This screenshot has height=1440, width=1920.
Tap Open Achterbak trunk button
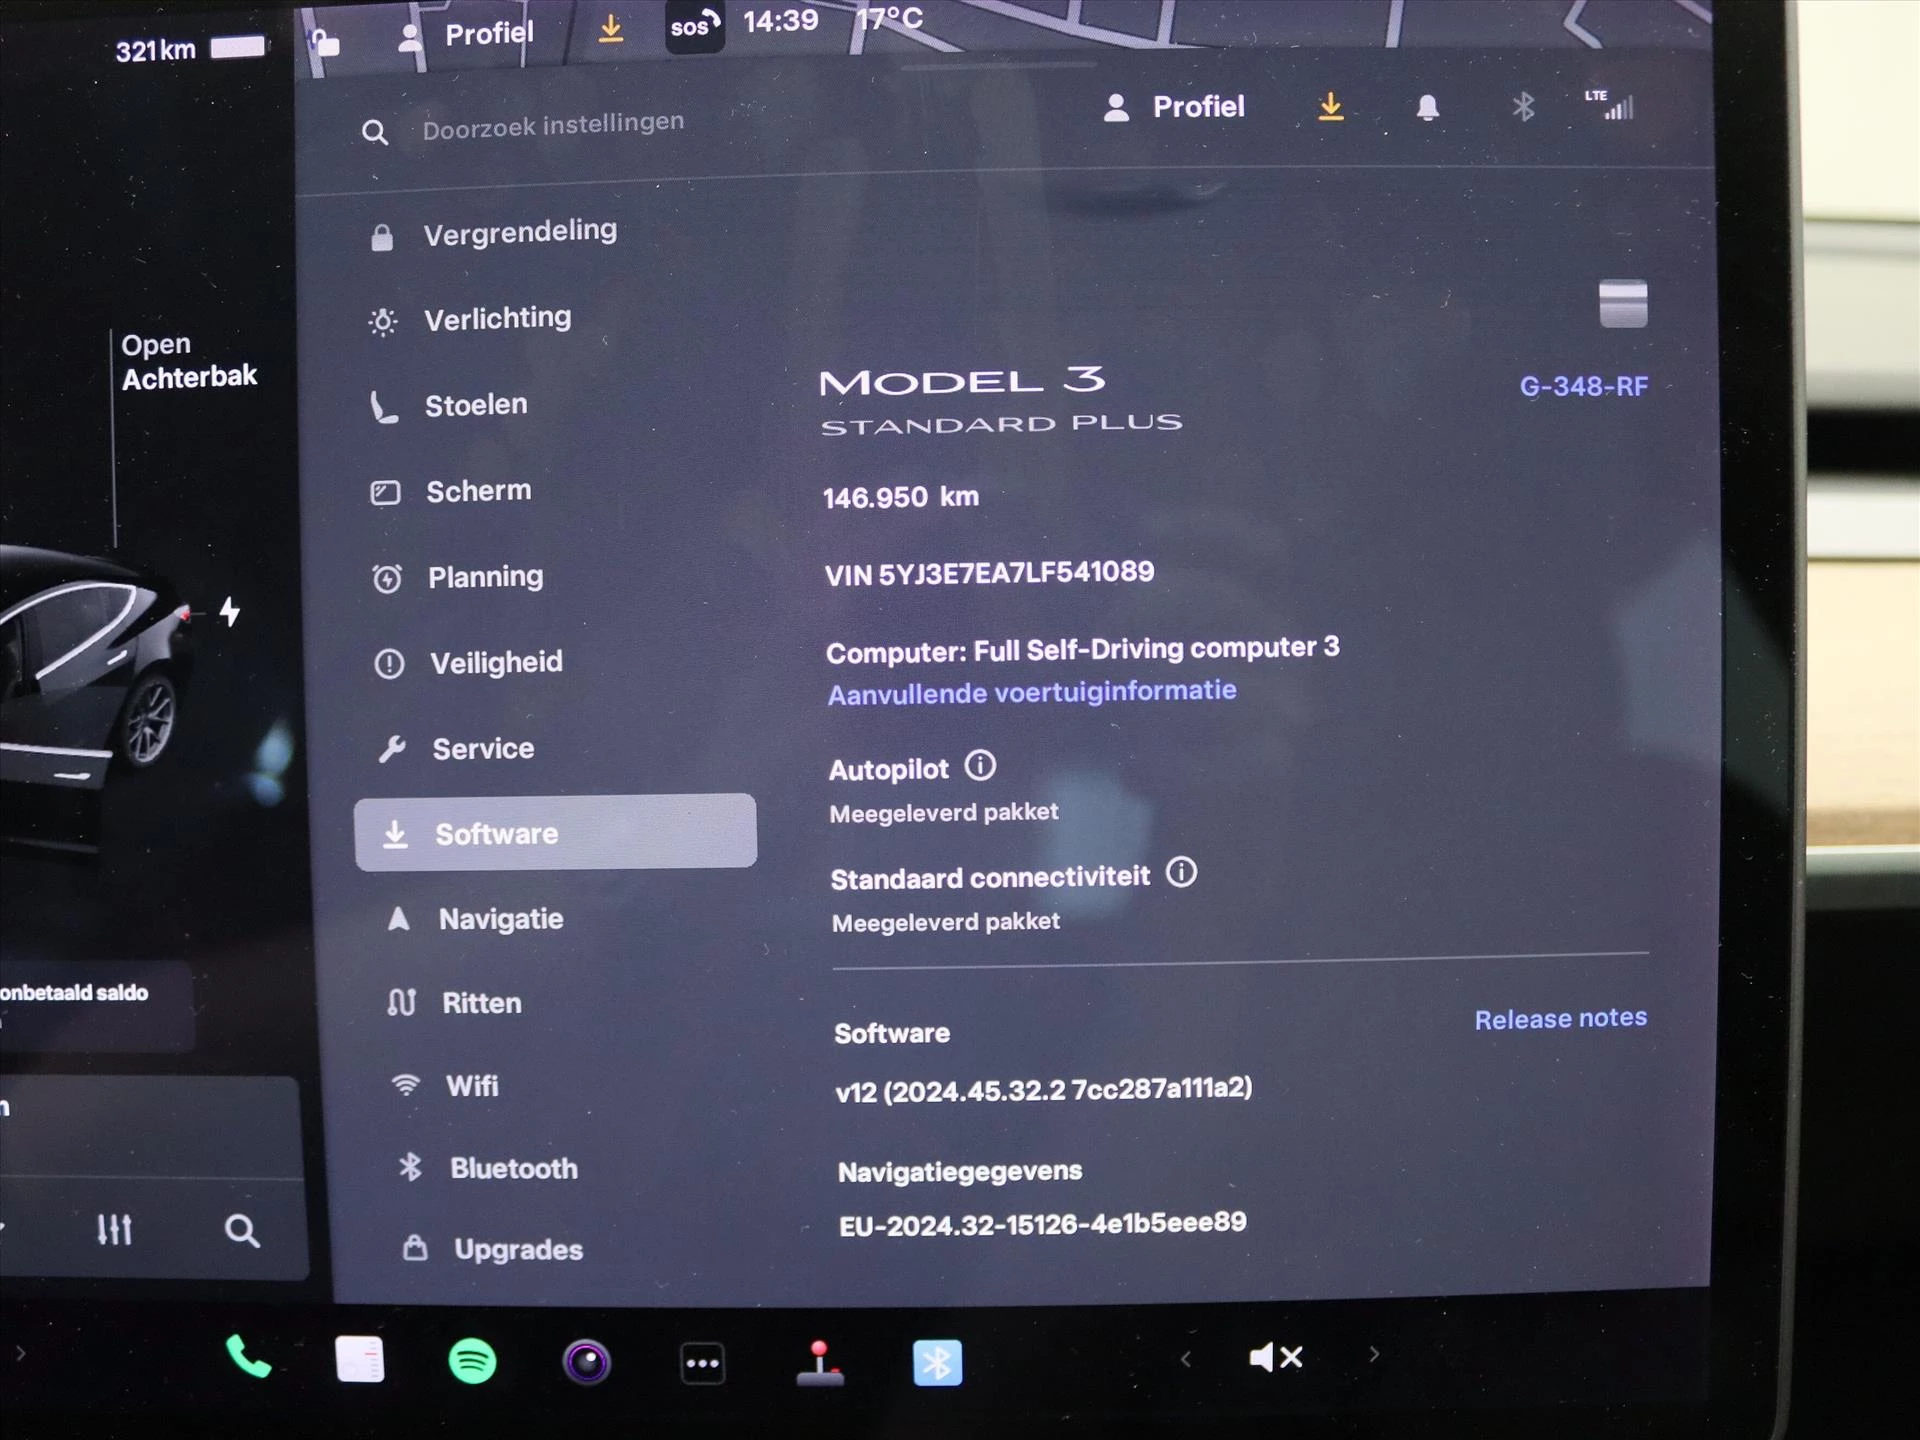point(189,361)
